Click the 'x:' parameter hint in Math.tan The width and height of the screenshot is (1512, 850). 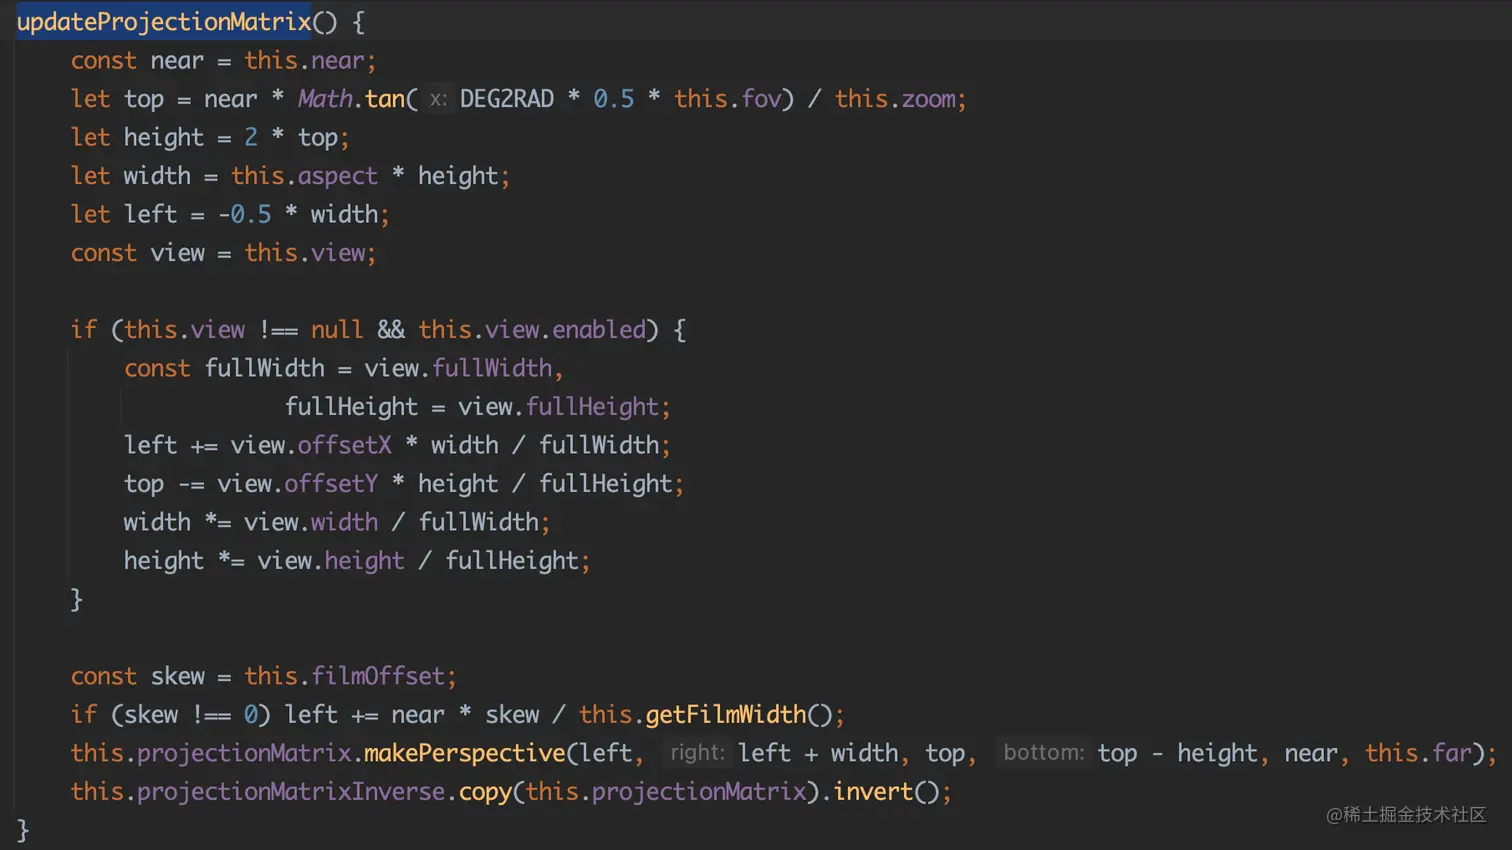pyautogui.click(x=438, y=99)
